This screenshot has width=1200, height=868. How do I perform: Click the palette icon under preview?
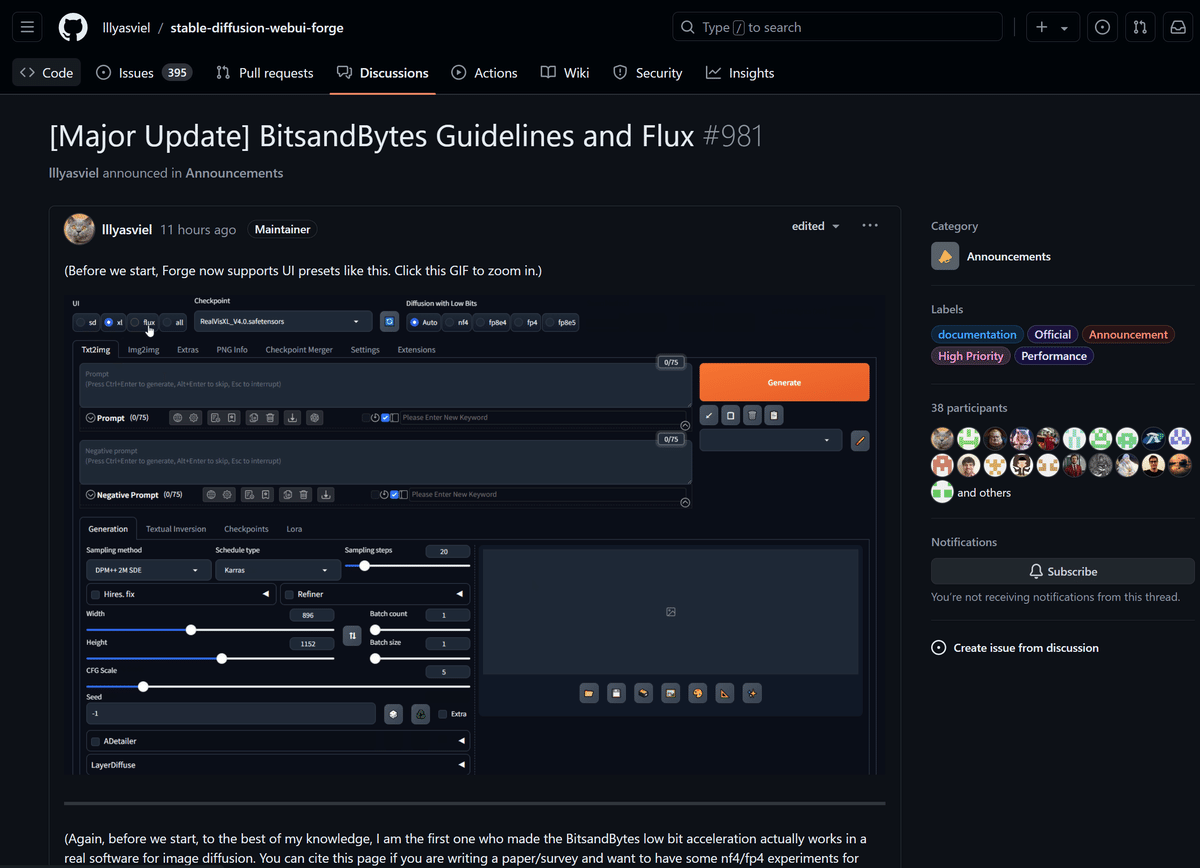(698, 692)
